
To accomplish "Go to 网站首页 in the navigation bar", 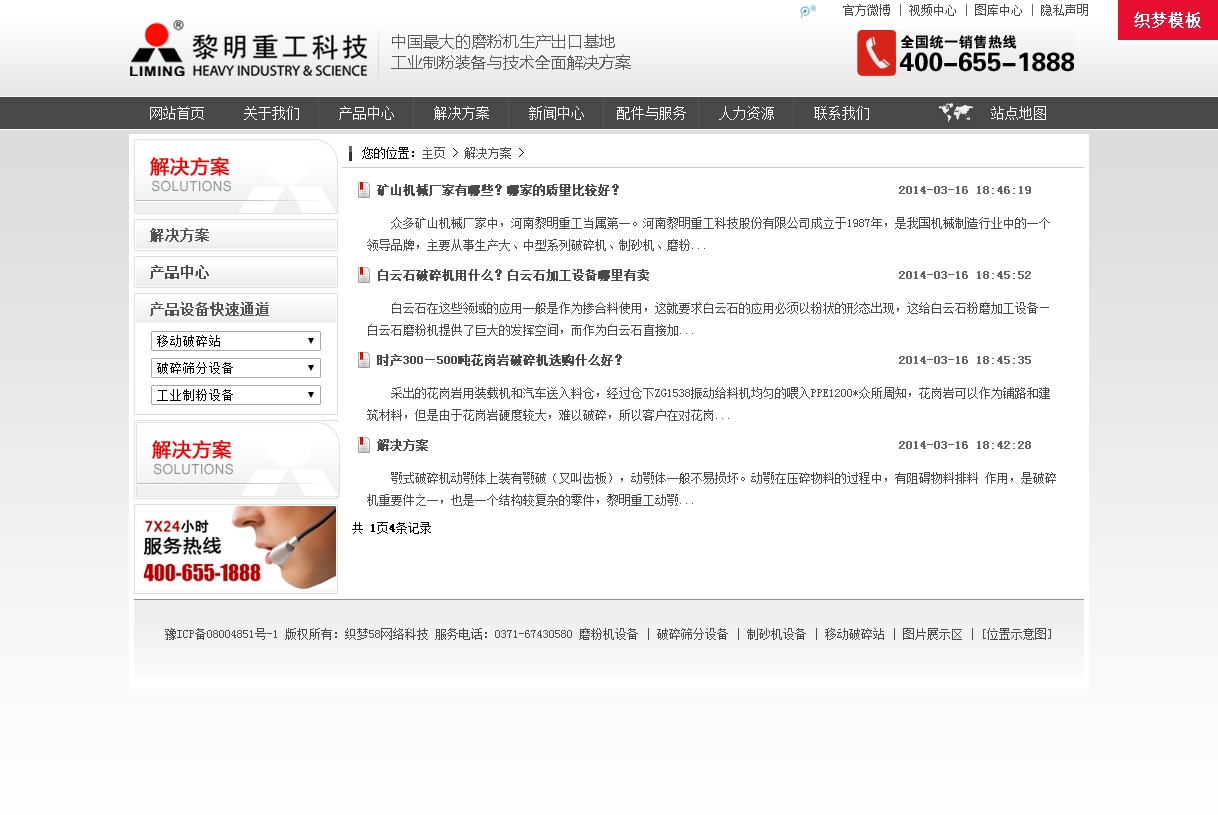I will pyautogui.click(x=177, y=113).
